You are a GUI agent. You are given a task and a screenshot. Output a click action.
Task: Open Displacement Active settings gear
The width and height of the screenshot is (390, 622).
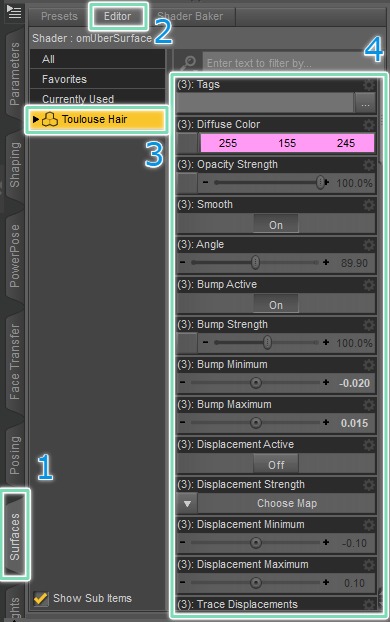tap(369, 445)
